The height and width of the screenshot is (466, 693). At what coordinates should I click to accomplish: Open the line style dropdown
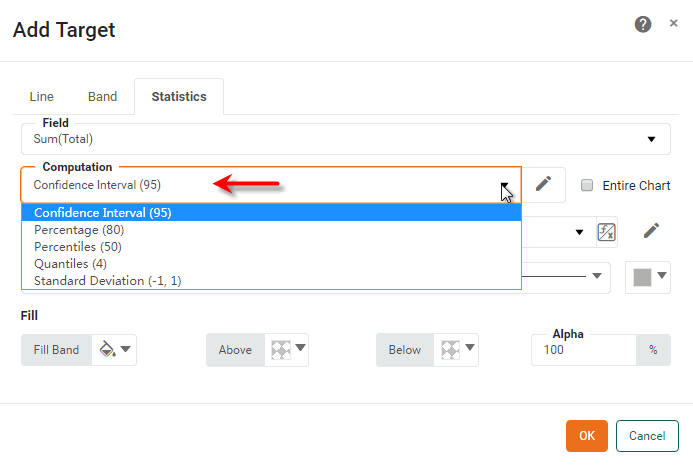598,277
